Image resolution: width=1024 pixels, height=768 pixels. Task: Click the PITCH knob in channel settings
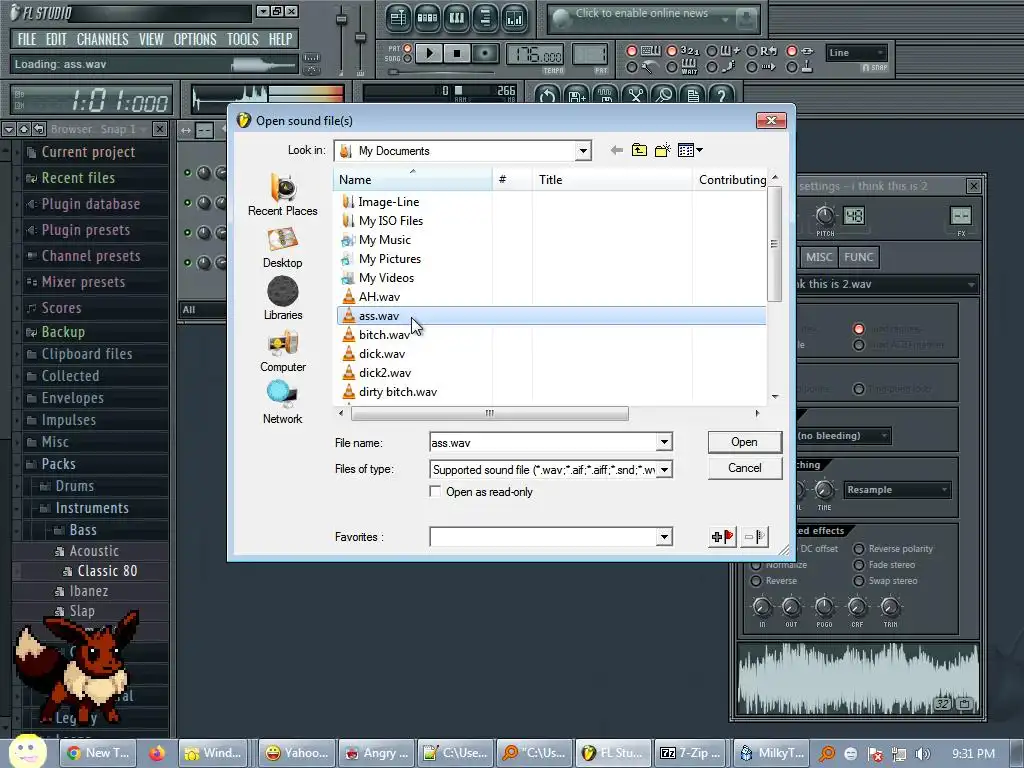point(825,216)
